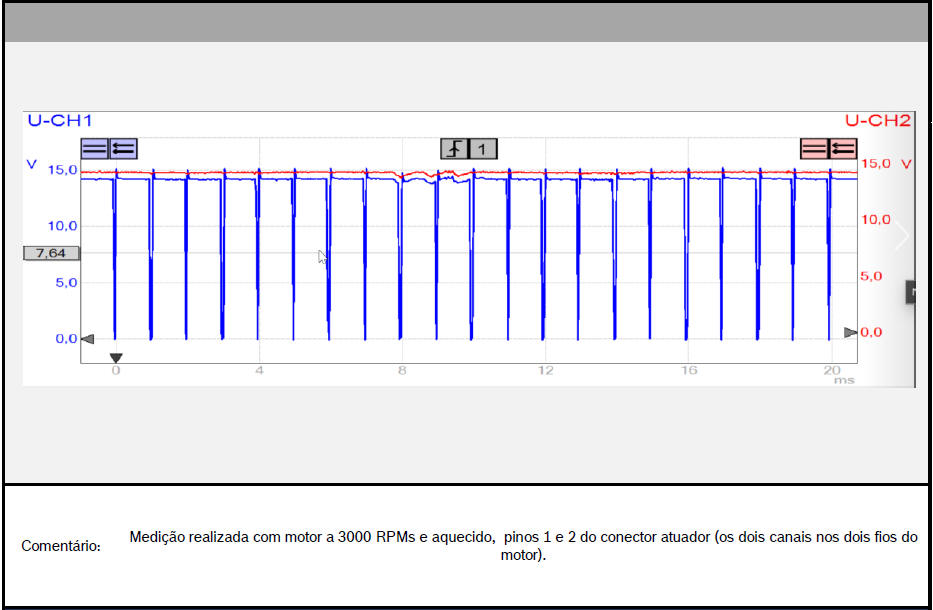Select the rising edge trigger icon

(455, 149)
